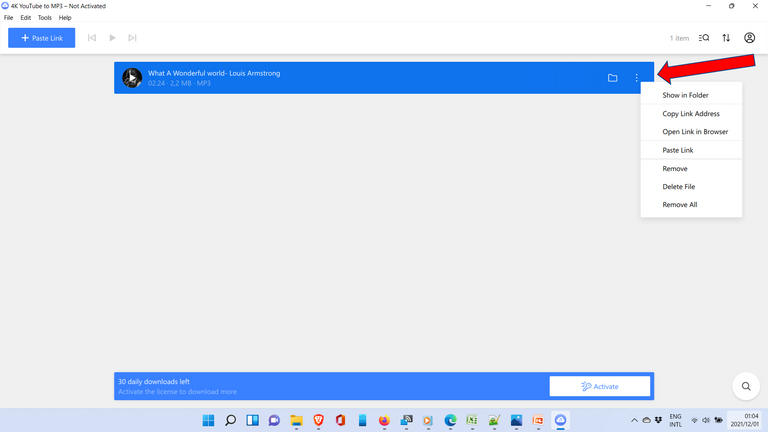Open the volume tray icon
768x432 pixels.
click(x=706, y=420)
